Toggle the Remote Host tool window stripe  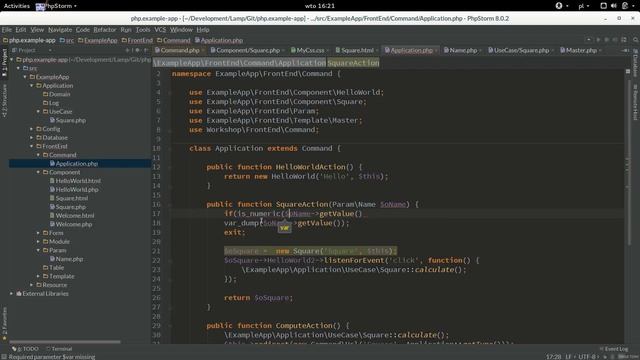point(636,102)
